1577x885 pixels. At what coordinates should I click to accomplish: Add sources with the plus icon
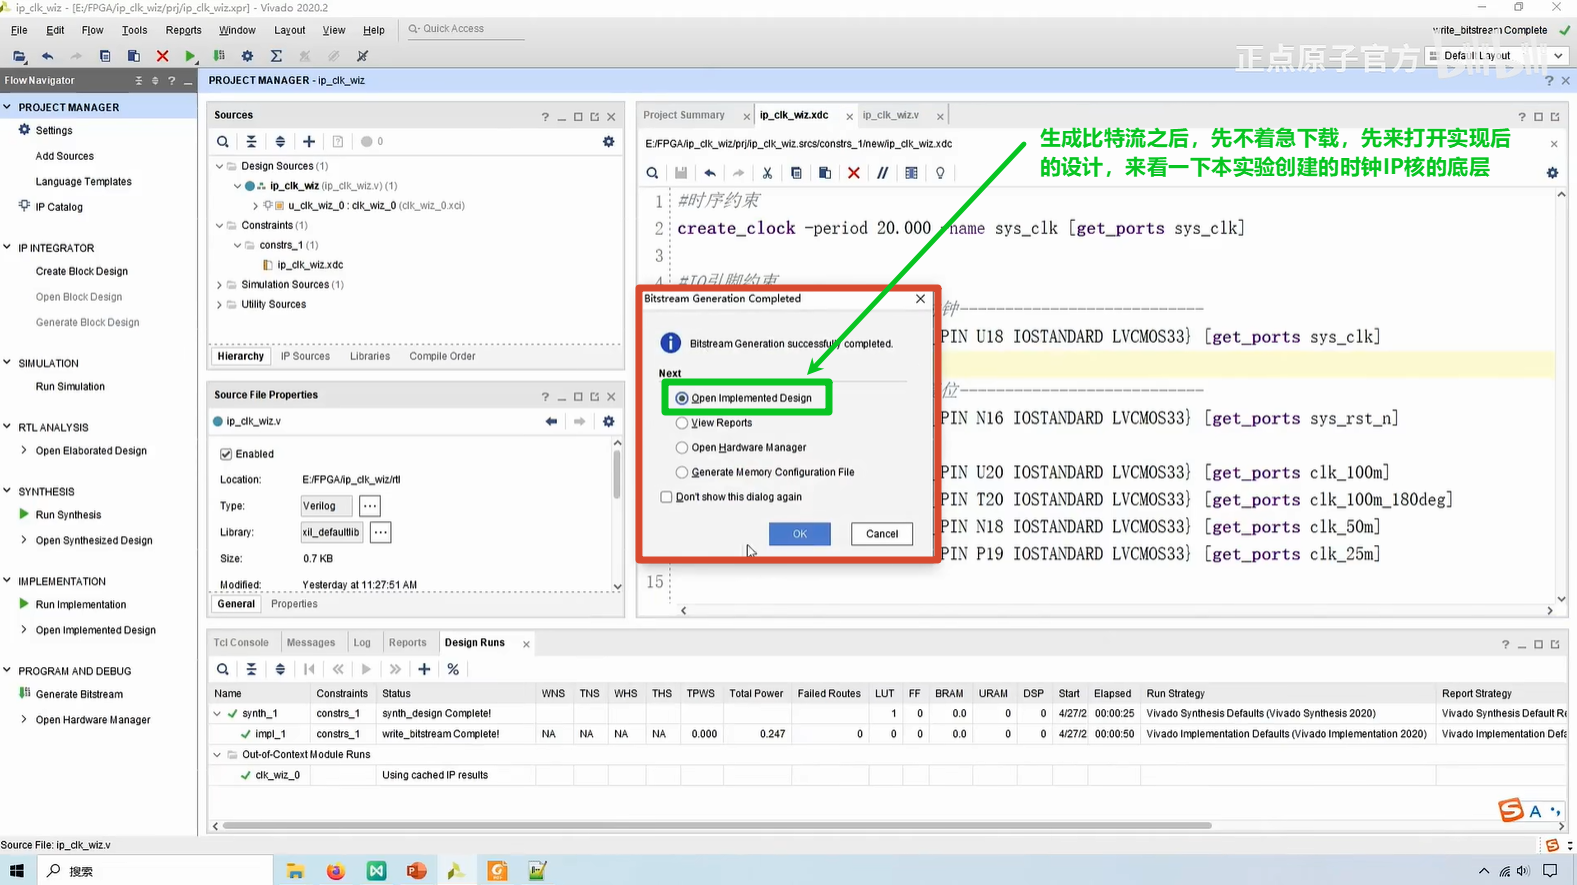309,142
